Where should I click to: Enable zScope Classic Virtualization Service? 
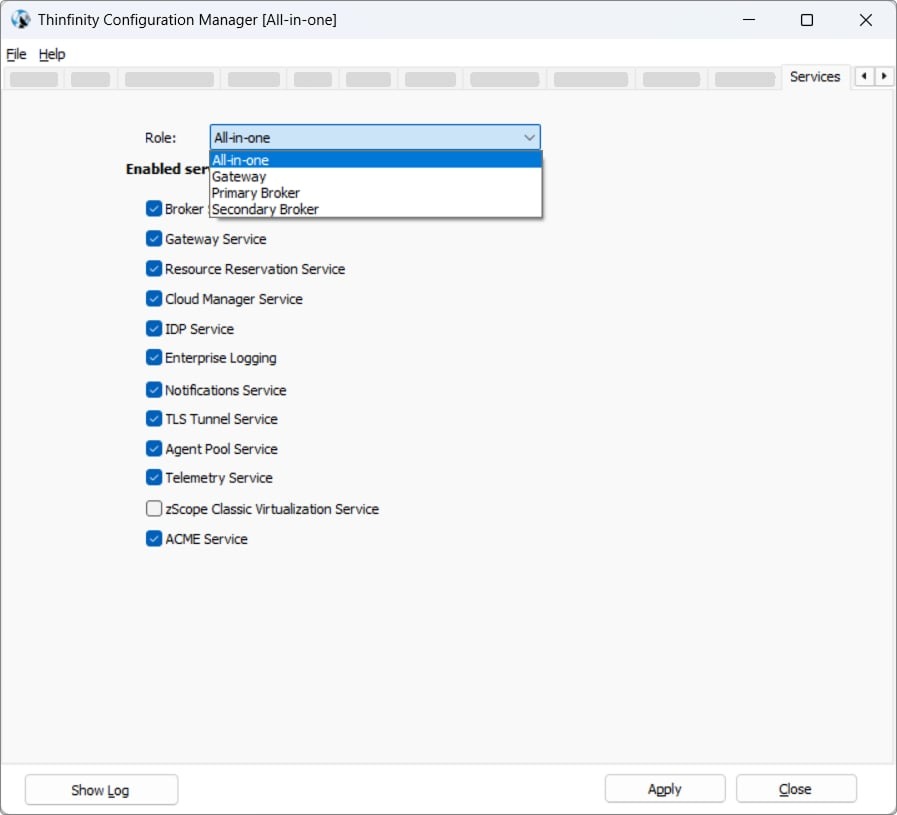154,509
